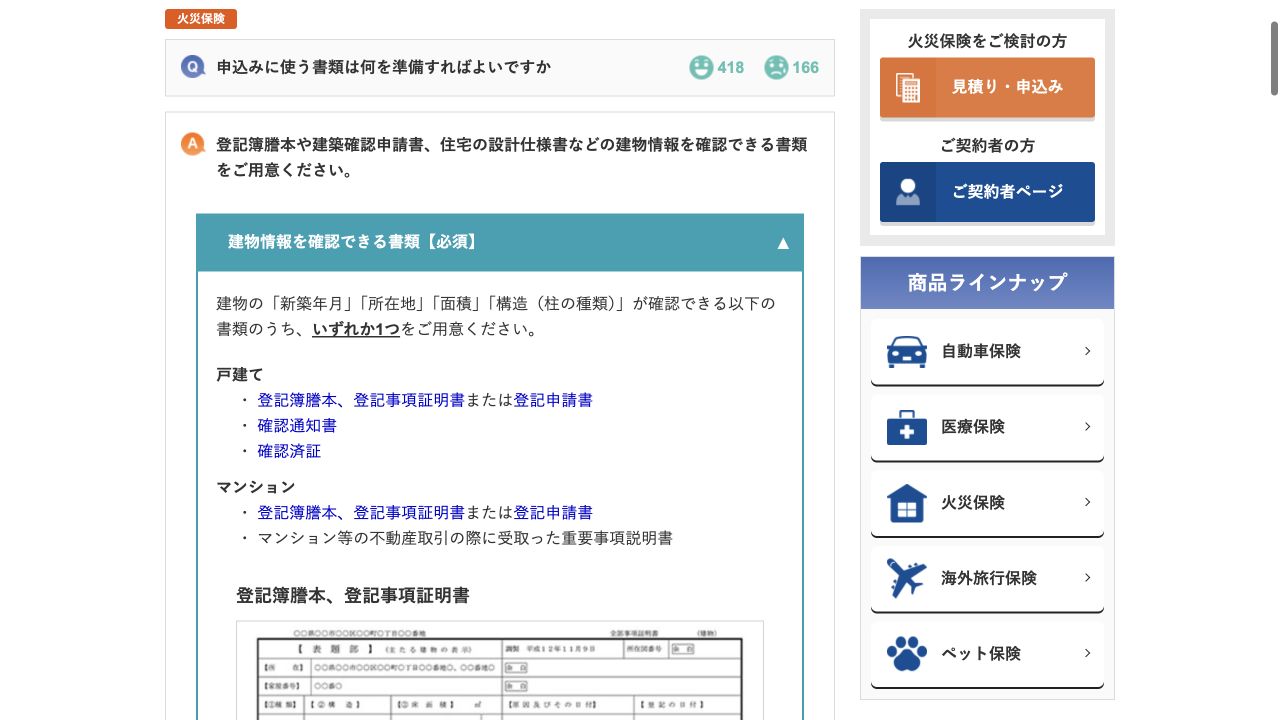Screen dimensions: 1280x720
Task: Click the person icon on ご契約者ページ
Action: [x=908, y=191]
